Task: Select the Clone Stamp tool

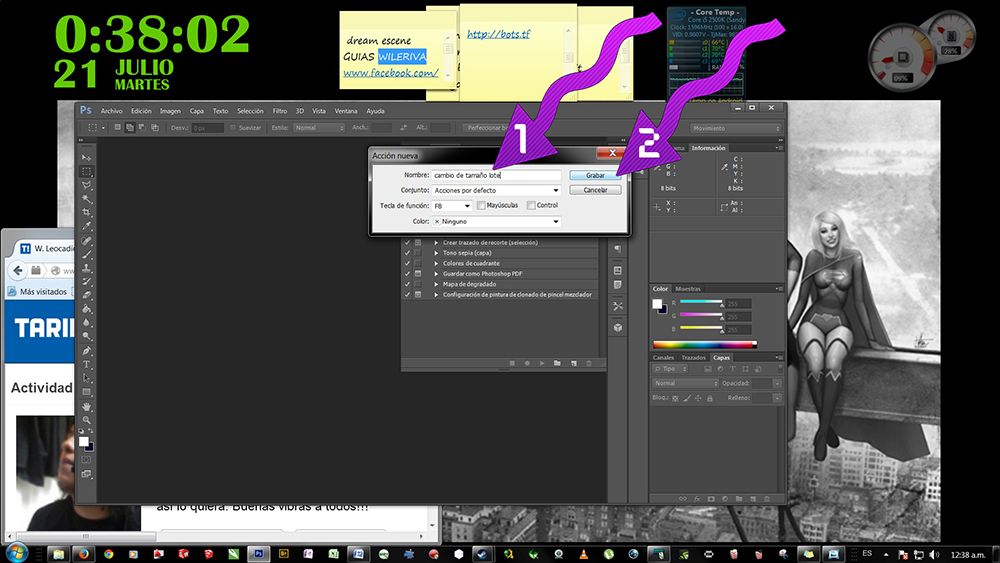Action: (86, 268)
